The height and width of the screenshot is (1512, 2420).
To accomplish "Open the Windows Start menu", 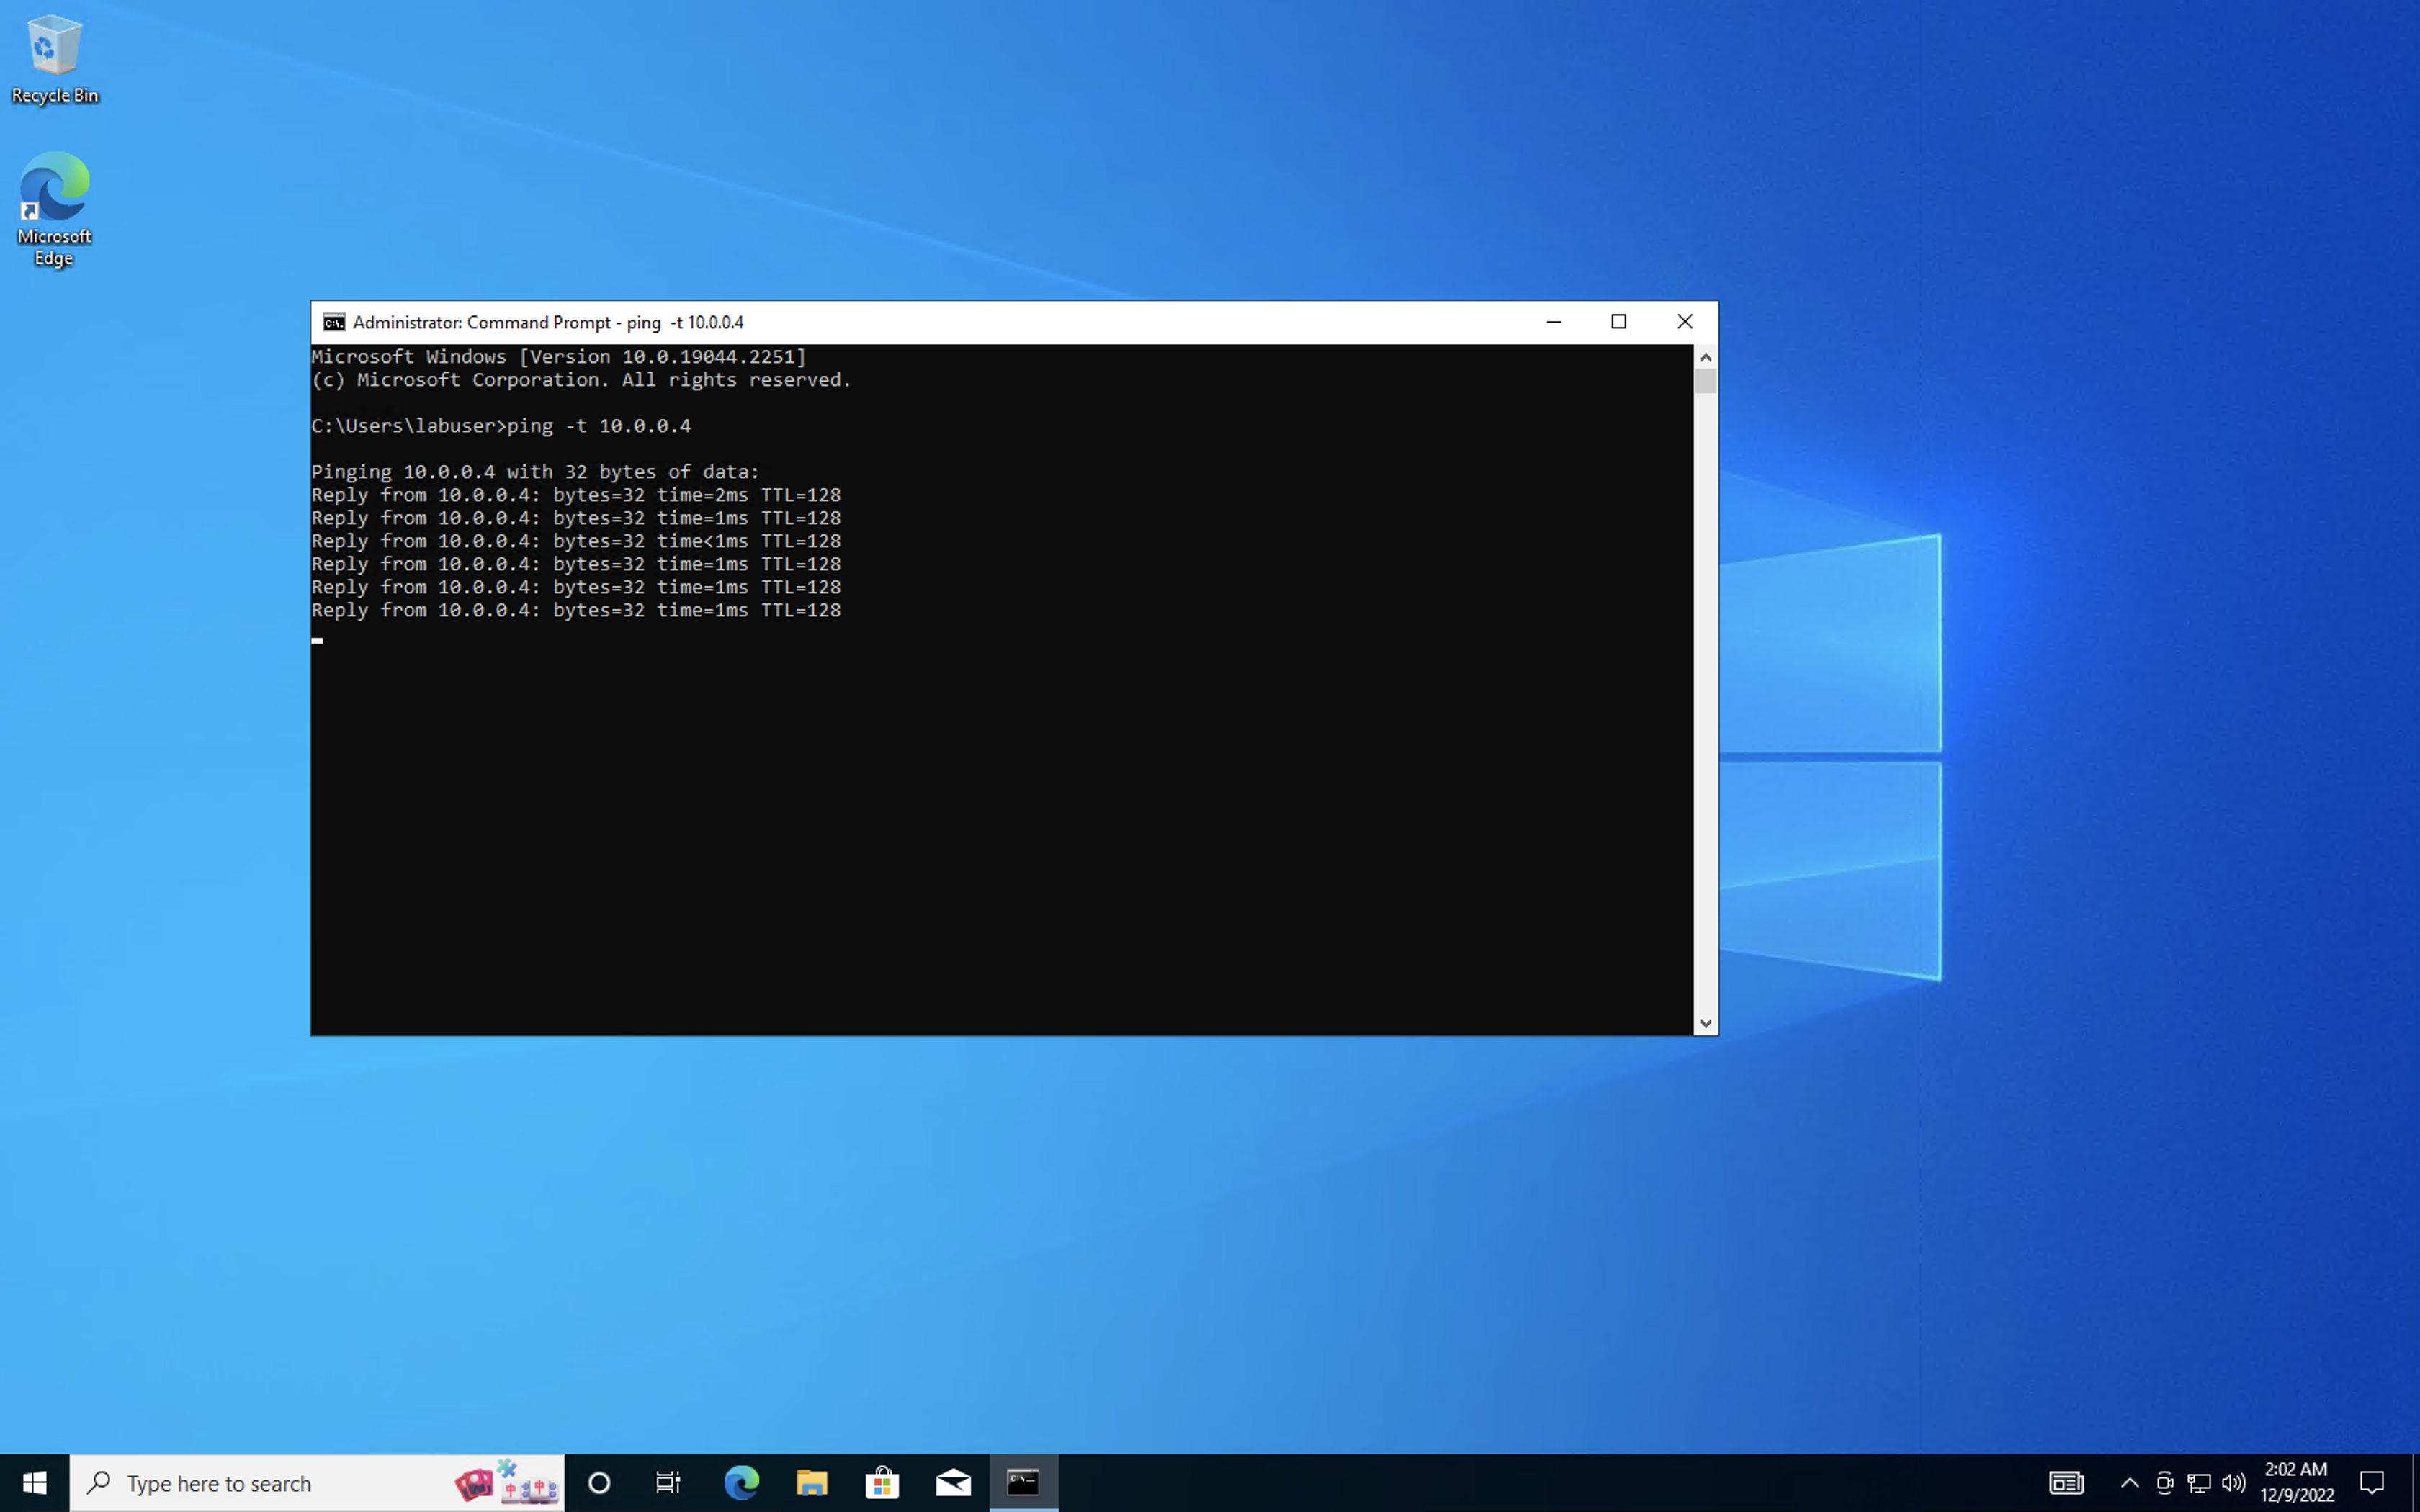I will tap(35, 1483).
